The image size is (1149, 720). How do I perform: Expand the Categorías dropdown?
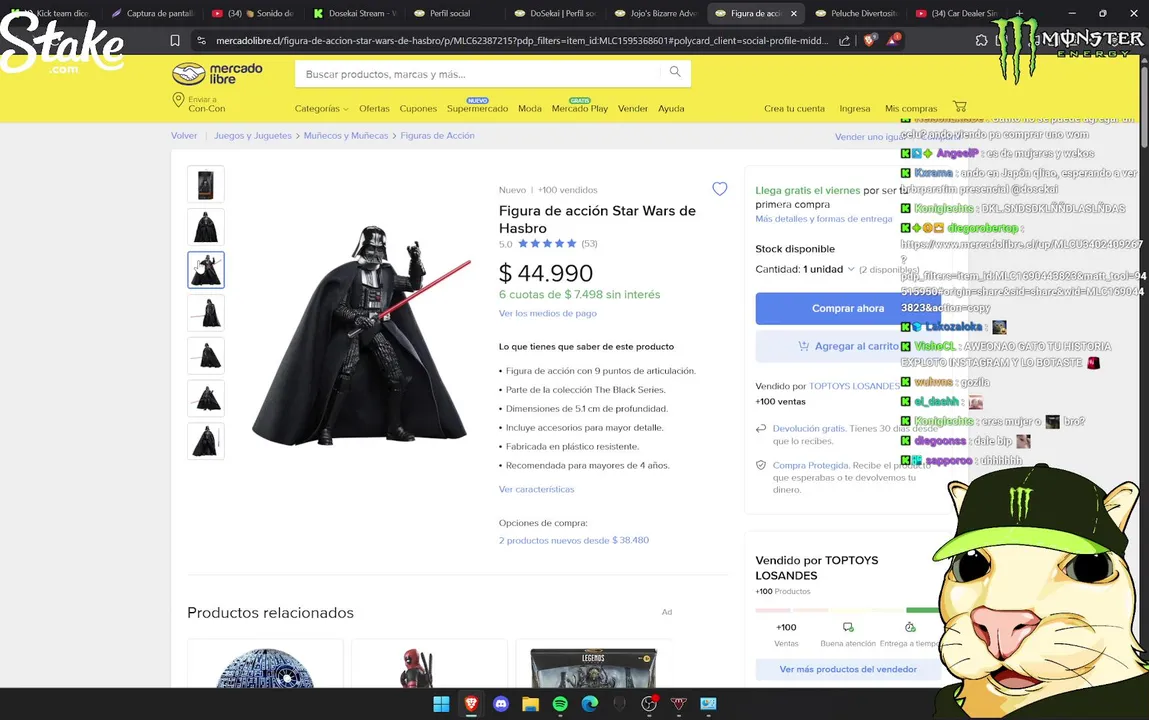[322, 108]
